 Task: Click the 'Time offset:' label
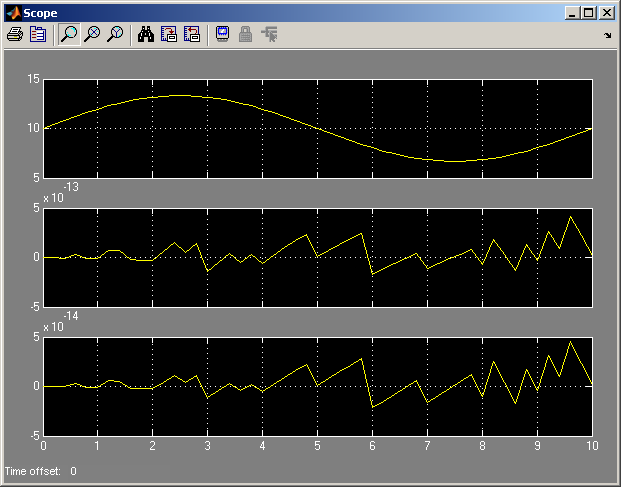pos(32,471)
